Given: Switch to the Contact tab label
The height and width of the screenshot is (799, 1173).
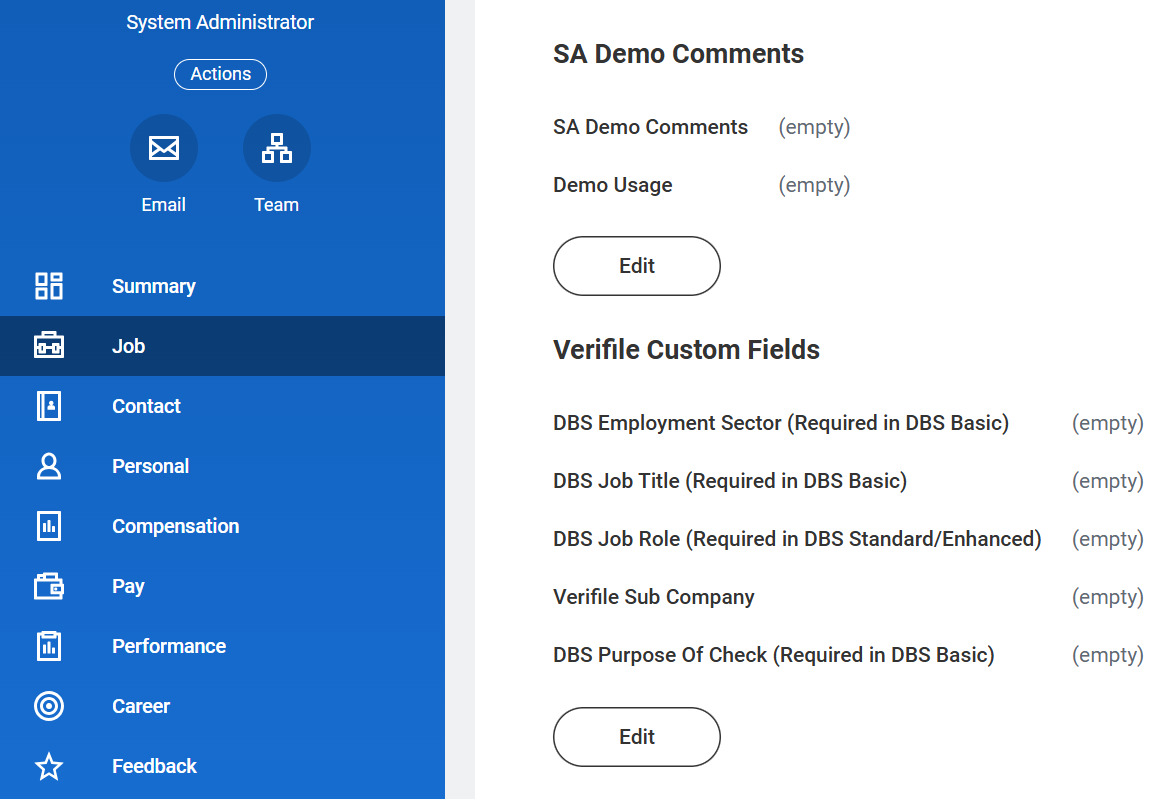Looking at the screenshot, I should (x=147, y=406).
